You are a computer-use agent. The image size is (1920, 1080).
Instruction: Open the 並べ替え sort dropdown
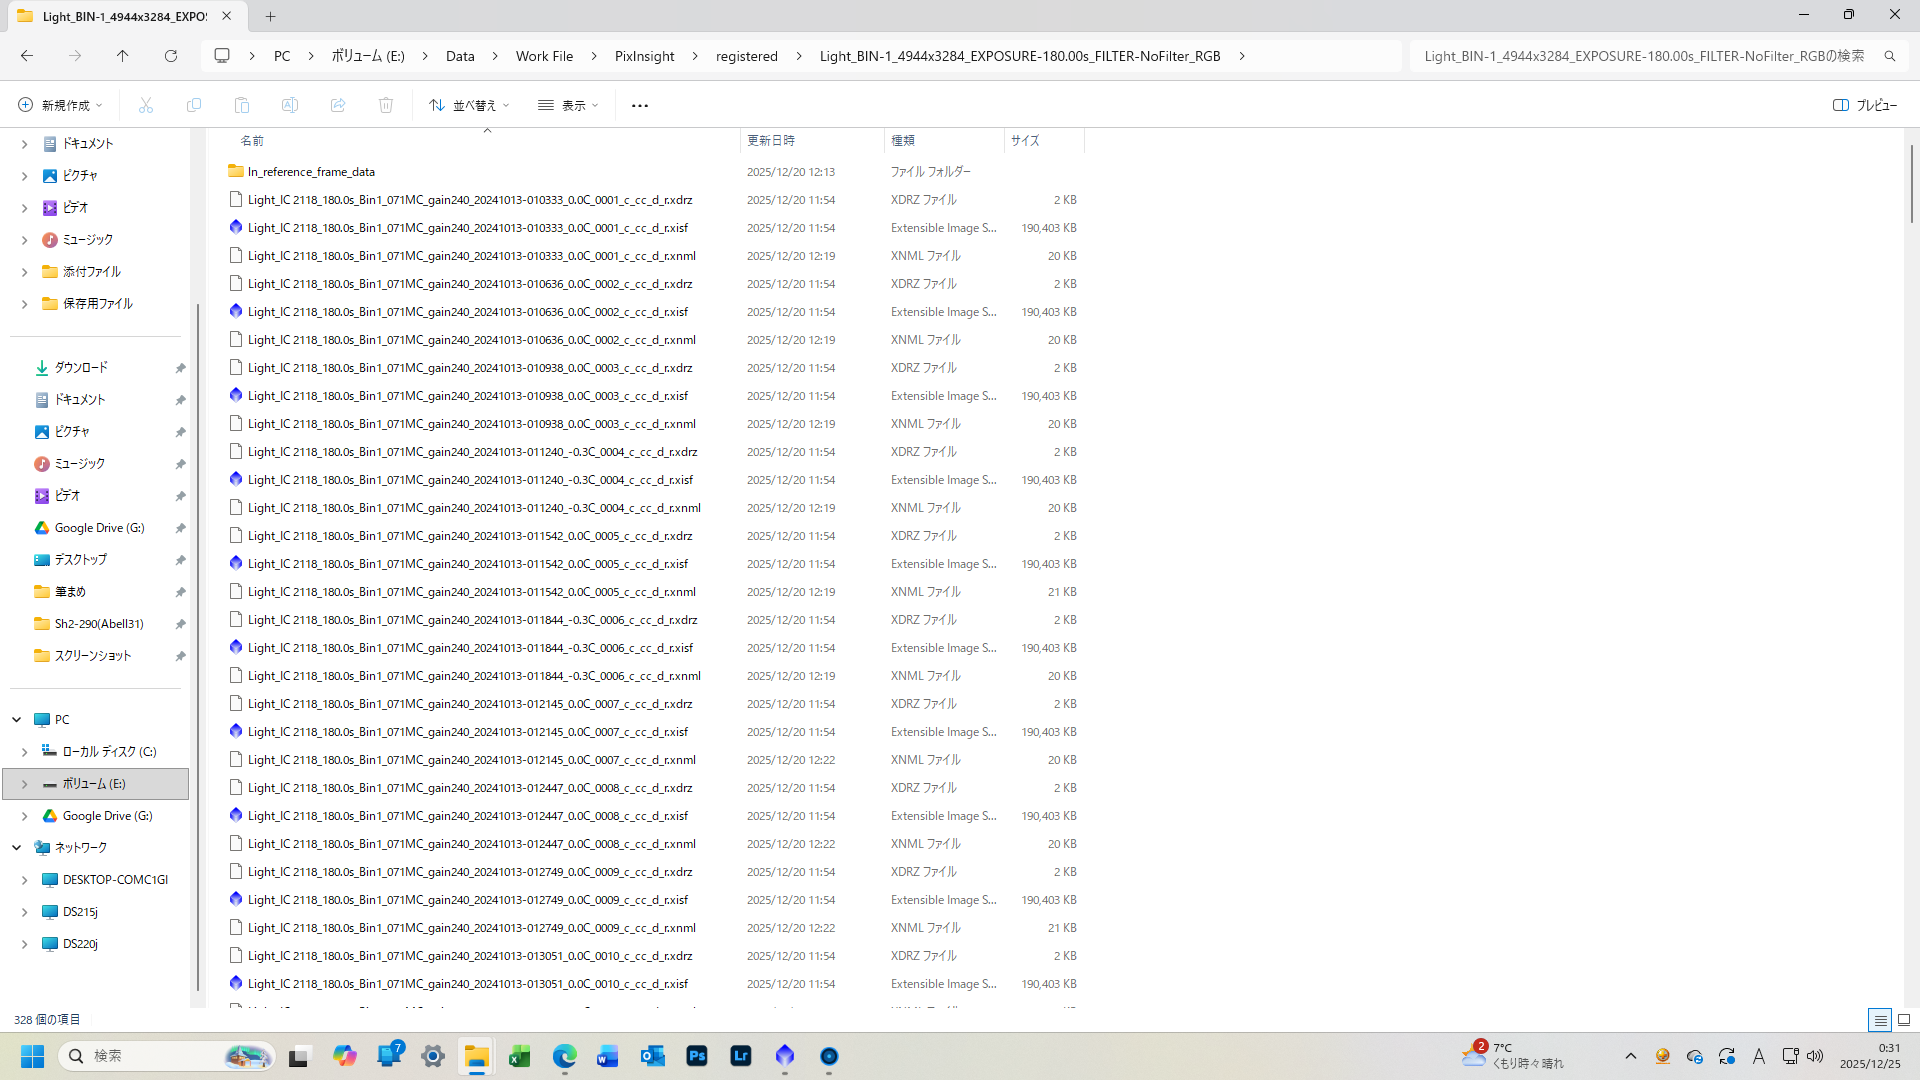pyautogui.click(x=469, y=105)
